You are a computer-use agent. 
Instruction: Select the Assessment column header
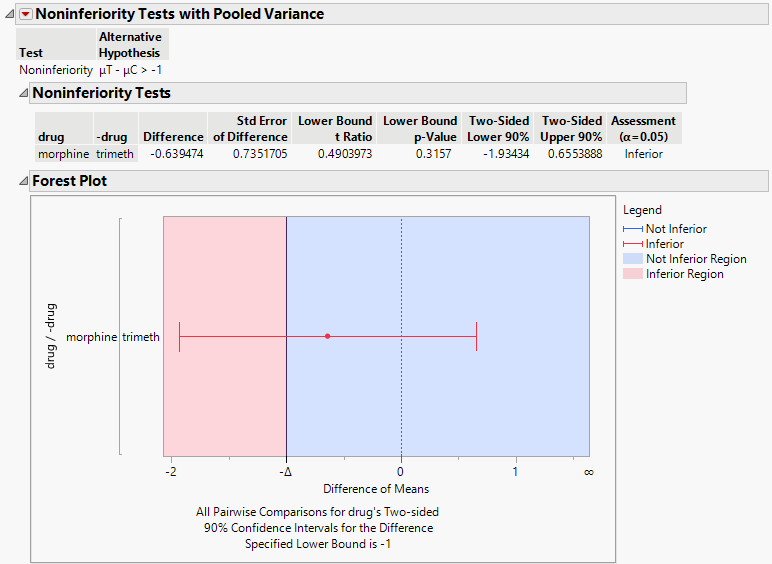click(x=643, y=128)
